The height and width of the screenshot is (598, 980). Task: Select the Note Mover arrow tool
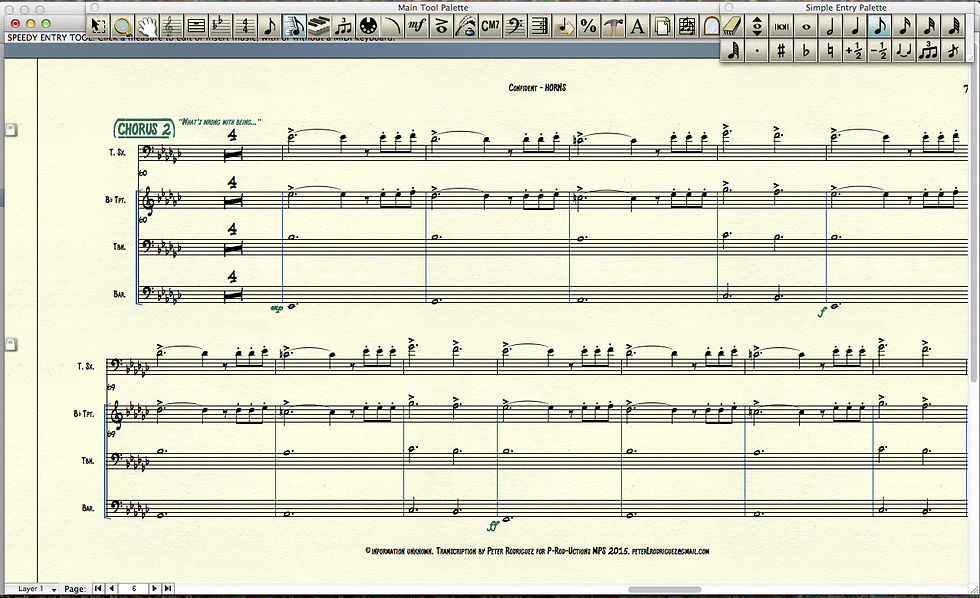click(x=563, y=26)
